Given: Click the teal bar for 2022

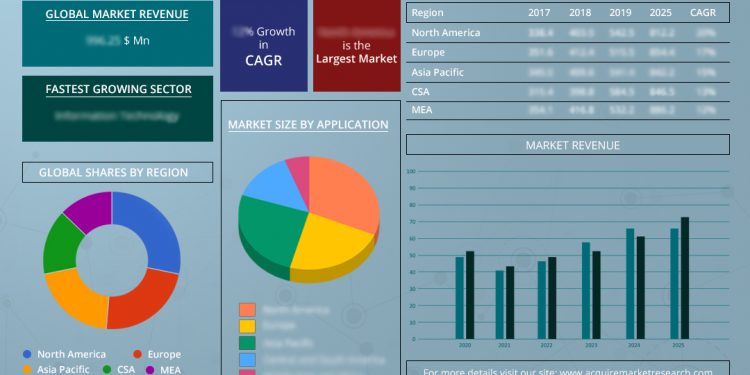Looking at the screenshot, I should pyautogui.click(x=542, y=299).
